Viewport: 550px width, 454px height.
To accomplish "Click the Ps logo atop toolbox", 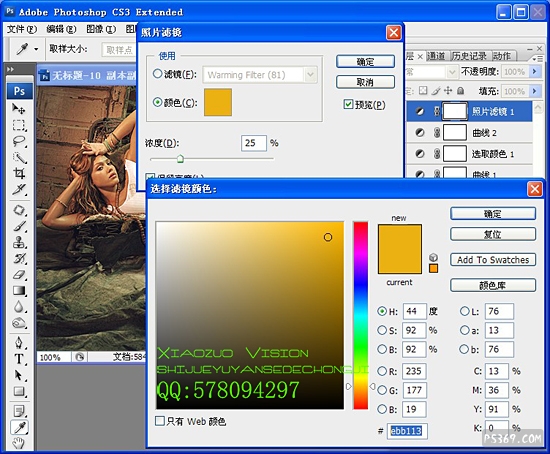I will point(19,91).
